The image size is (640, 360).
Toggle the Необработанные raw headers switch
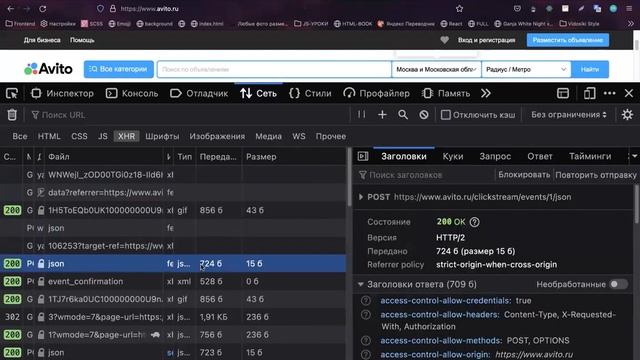618,284
